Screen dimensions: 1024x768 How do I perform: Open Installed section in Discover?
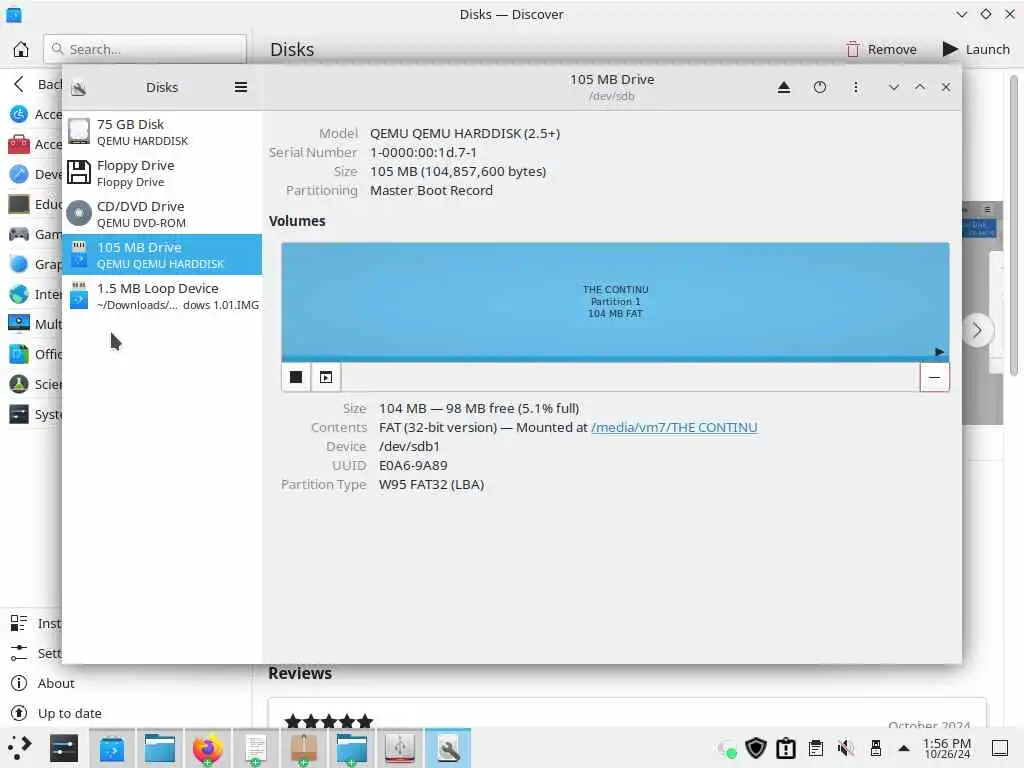click(x=34, y=624)
